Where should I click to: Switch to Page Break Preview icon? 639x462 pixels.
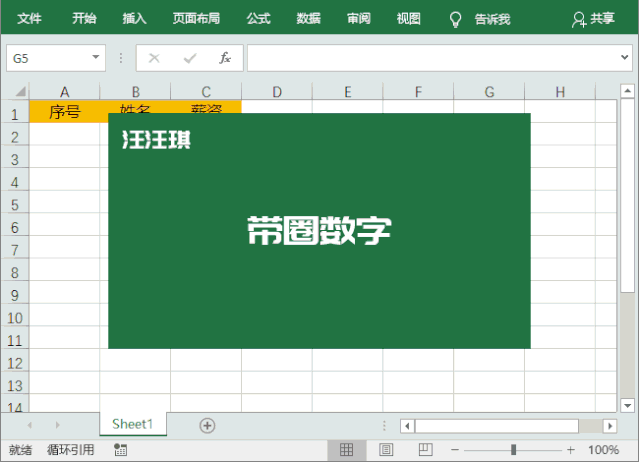pyautogui.click(x=425, y=450)
